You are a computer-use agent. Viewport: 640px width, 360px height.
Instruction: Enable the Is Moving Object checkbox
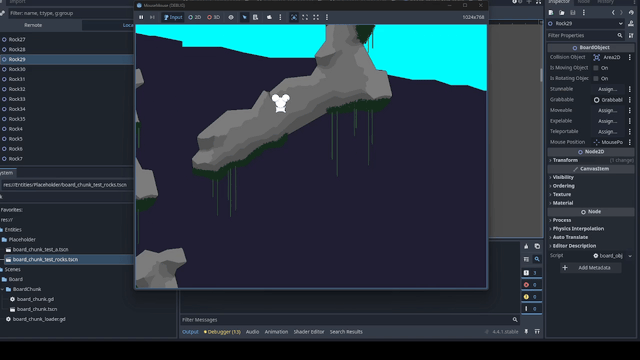(x=596, y=68)
